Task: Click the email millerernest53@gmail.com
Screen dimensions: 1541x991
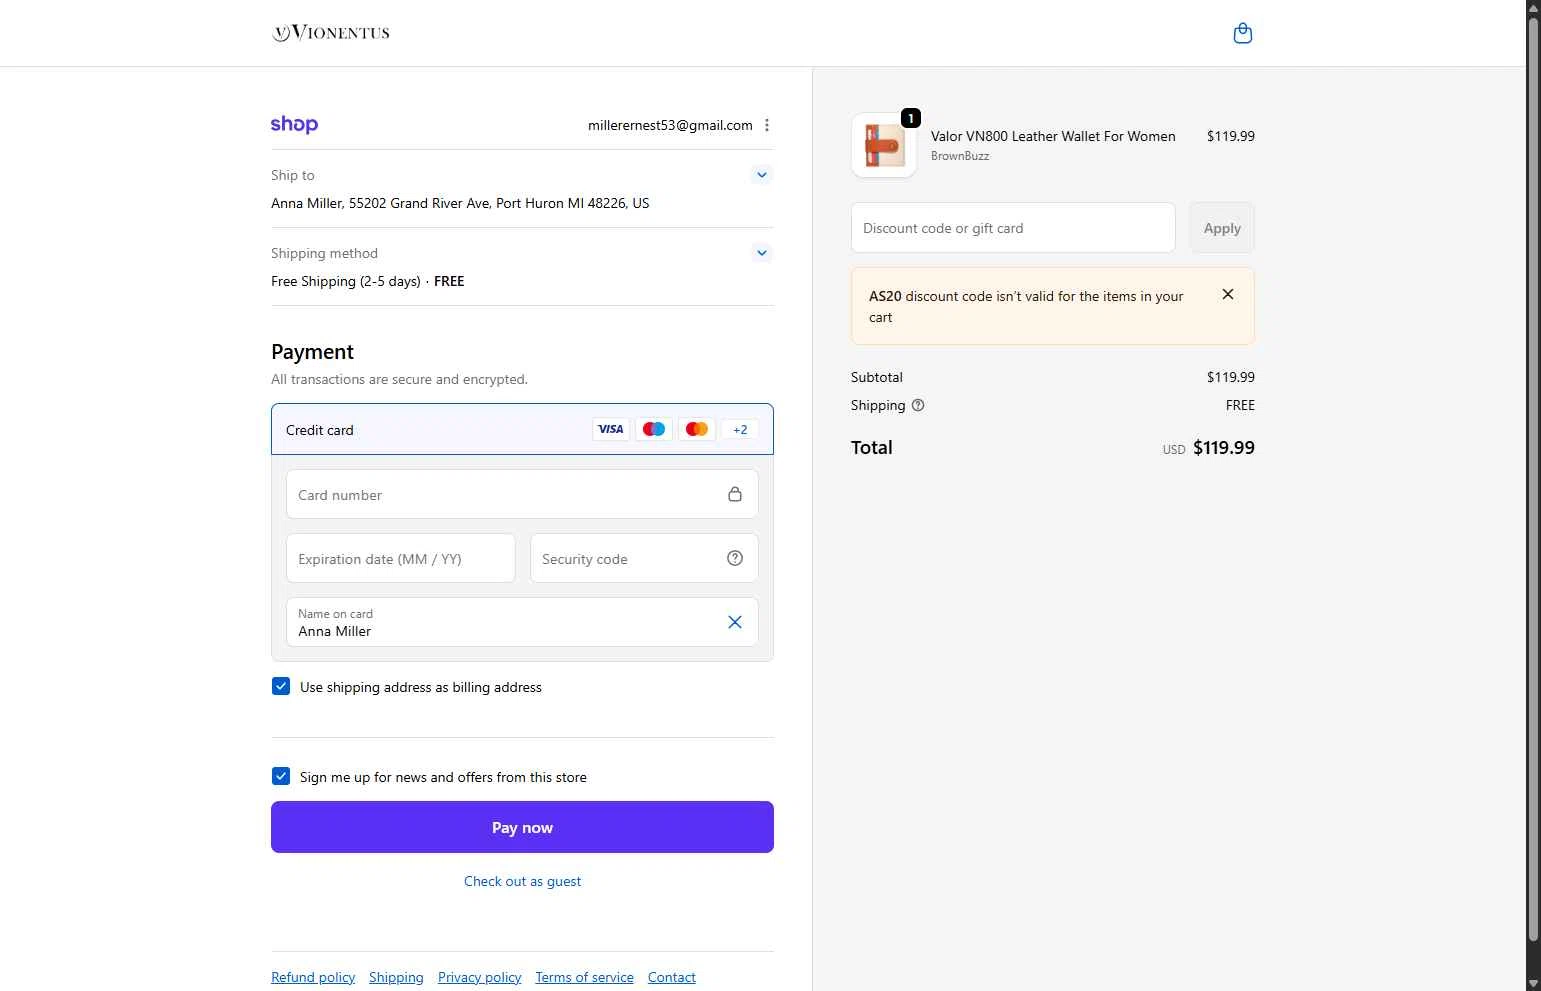Action: [670, 125]
